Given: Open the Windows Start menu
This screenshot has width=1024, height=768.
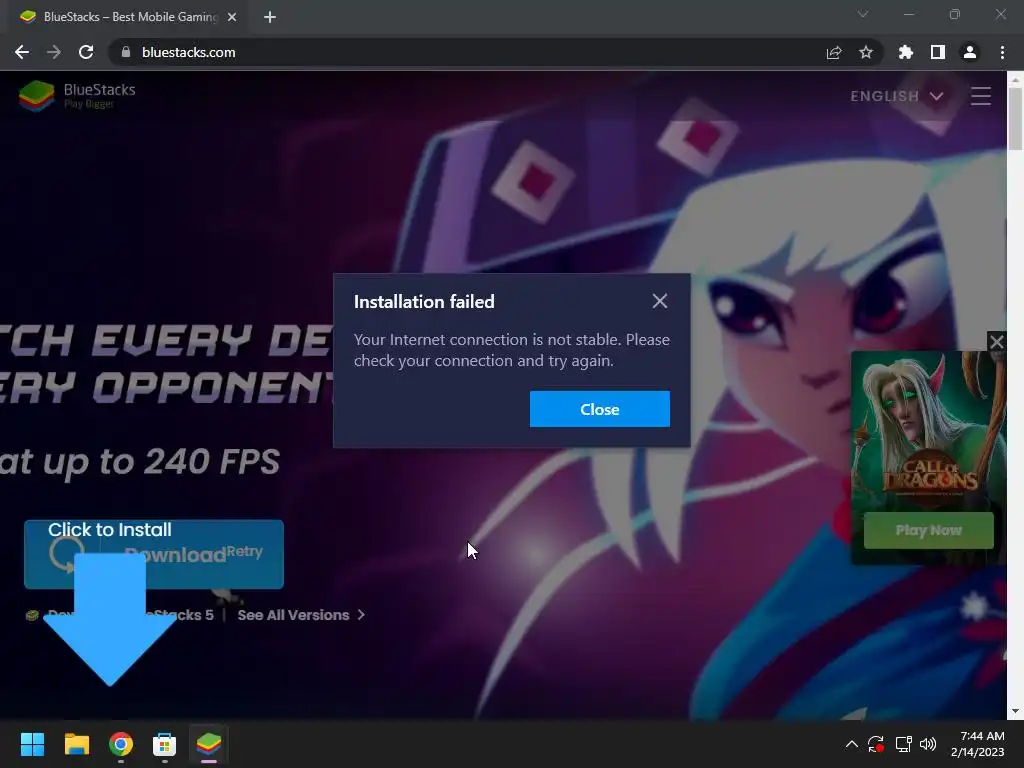Looking at the screenshot, I should [32, 744].
